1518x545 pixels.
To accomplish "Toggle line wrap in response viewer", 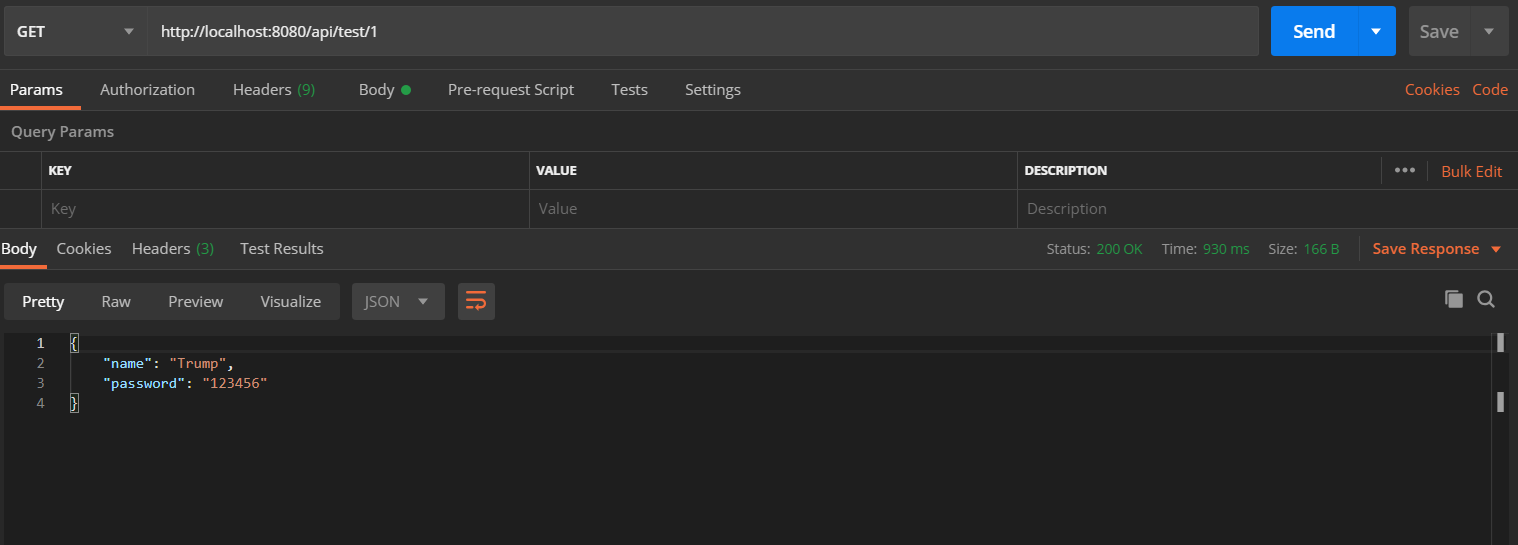I will tap(476, 301).
